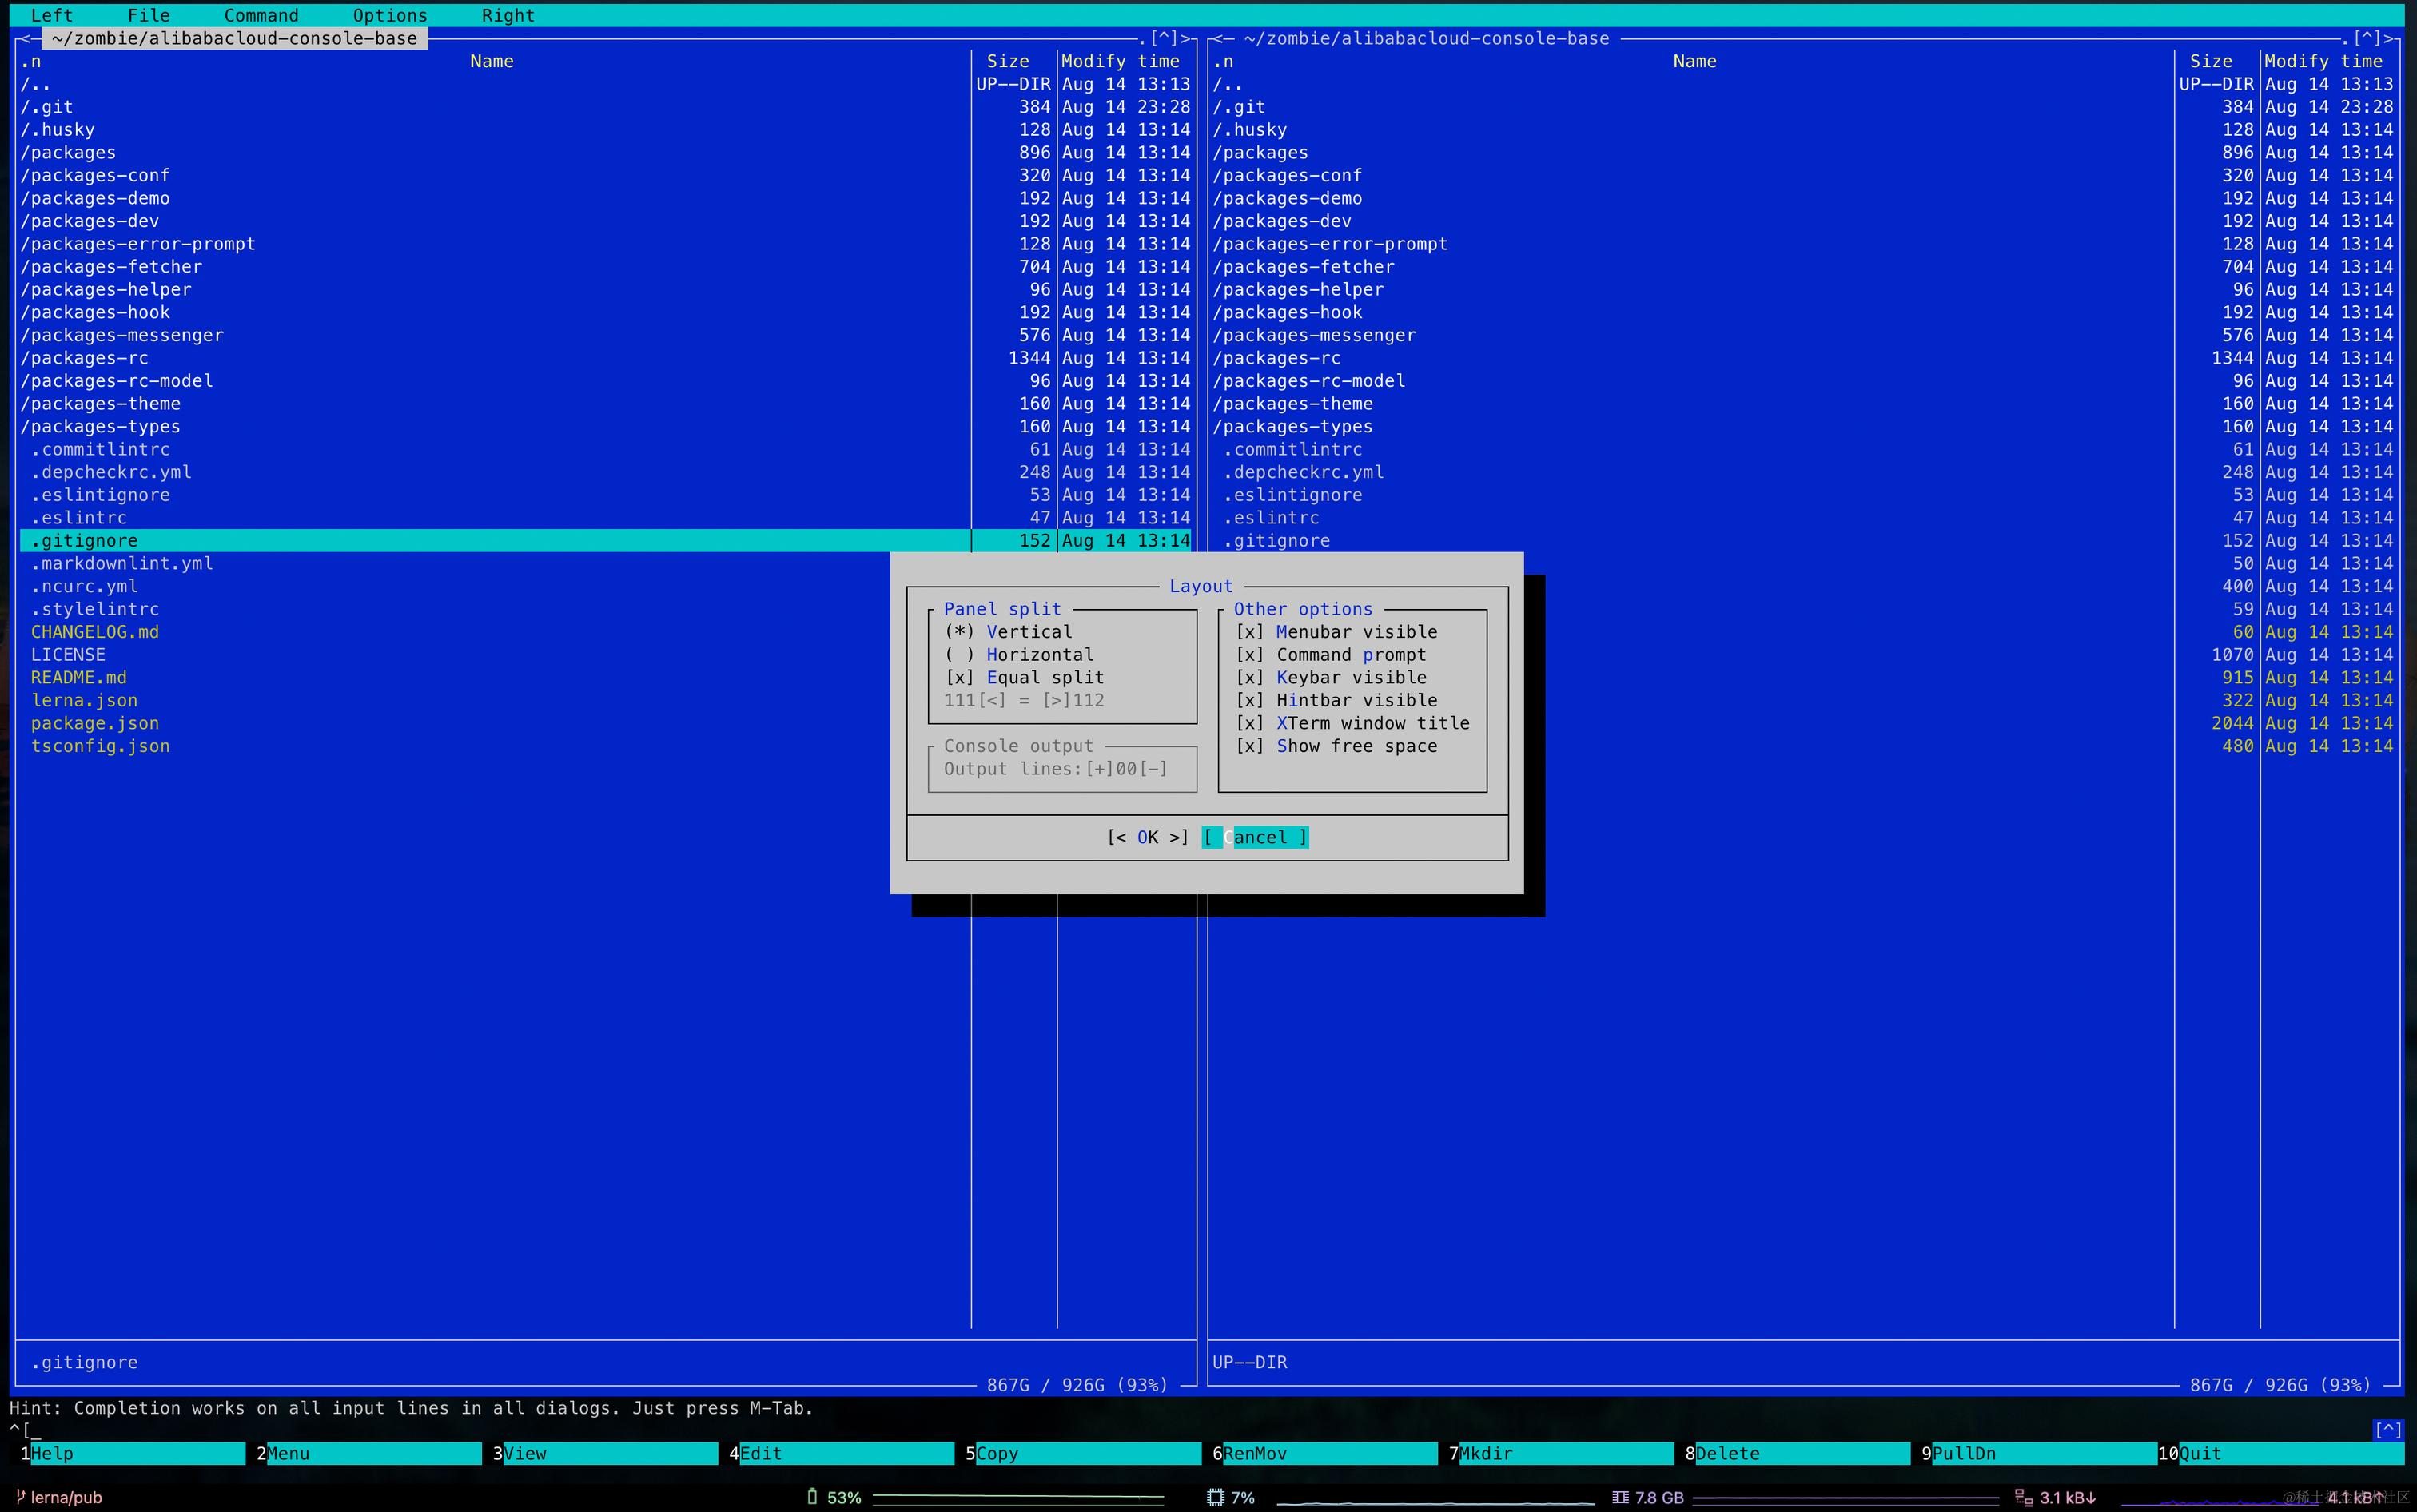Uncheck Menubar visible option
The height and width of the screenshot is (1512, 2417).
tap(1249, 632)
